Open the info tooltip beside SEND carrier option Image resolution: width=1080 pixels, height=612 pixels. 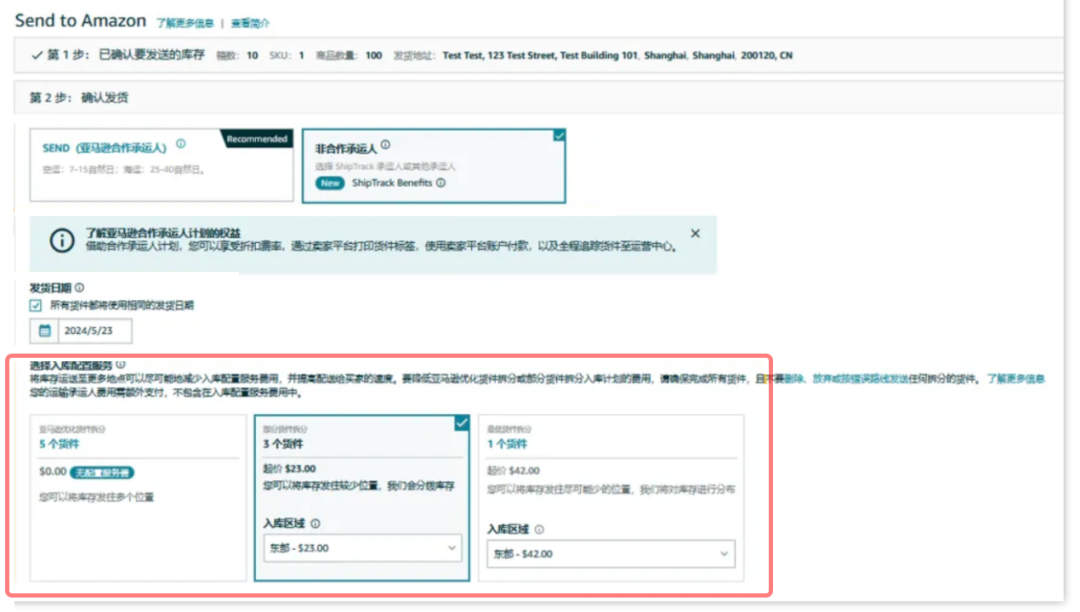183,145
